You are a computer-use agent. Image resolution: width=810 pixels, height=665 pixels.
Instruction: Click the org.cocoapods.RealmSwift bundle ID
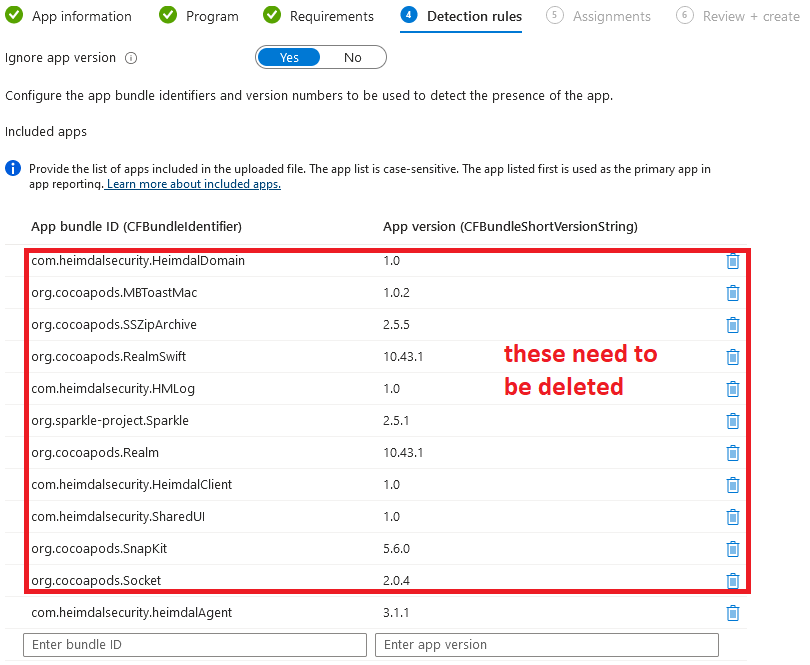point(108,357)
